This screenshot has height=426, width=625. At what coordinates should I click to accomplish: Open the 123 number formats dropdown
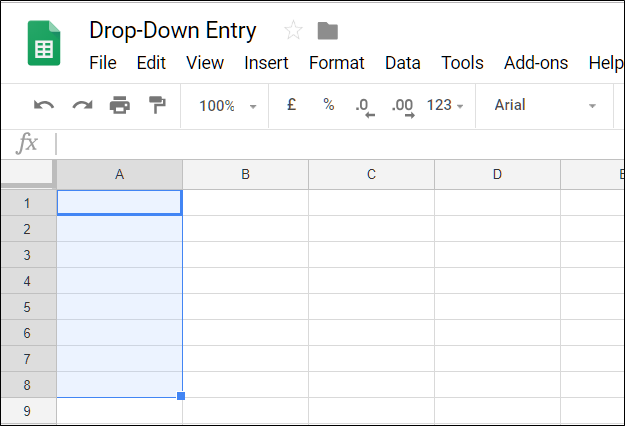(x=445, y=105)
